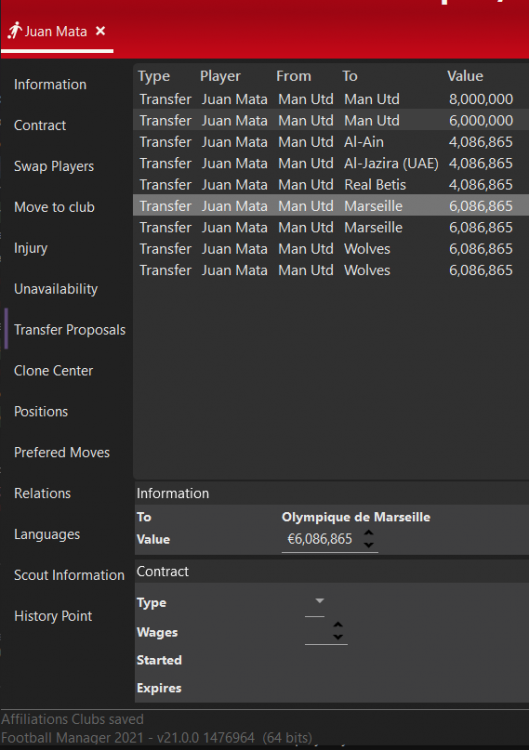The image size is (529, 750).
Task: Open History Point
Action: [53, 616]
